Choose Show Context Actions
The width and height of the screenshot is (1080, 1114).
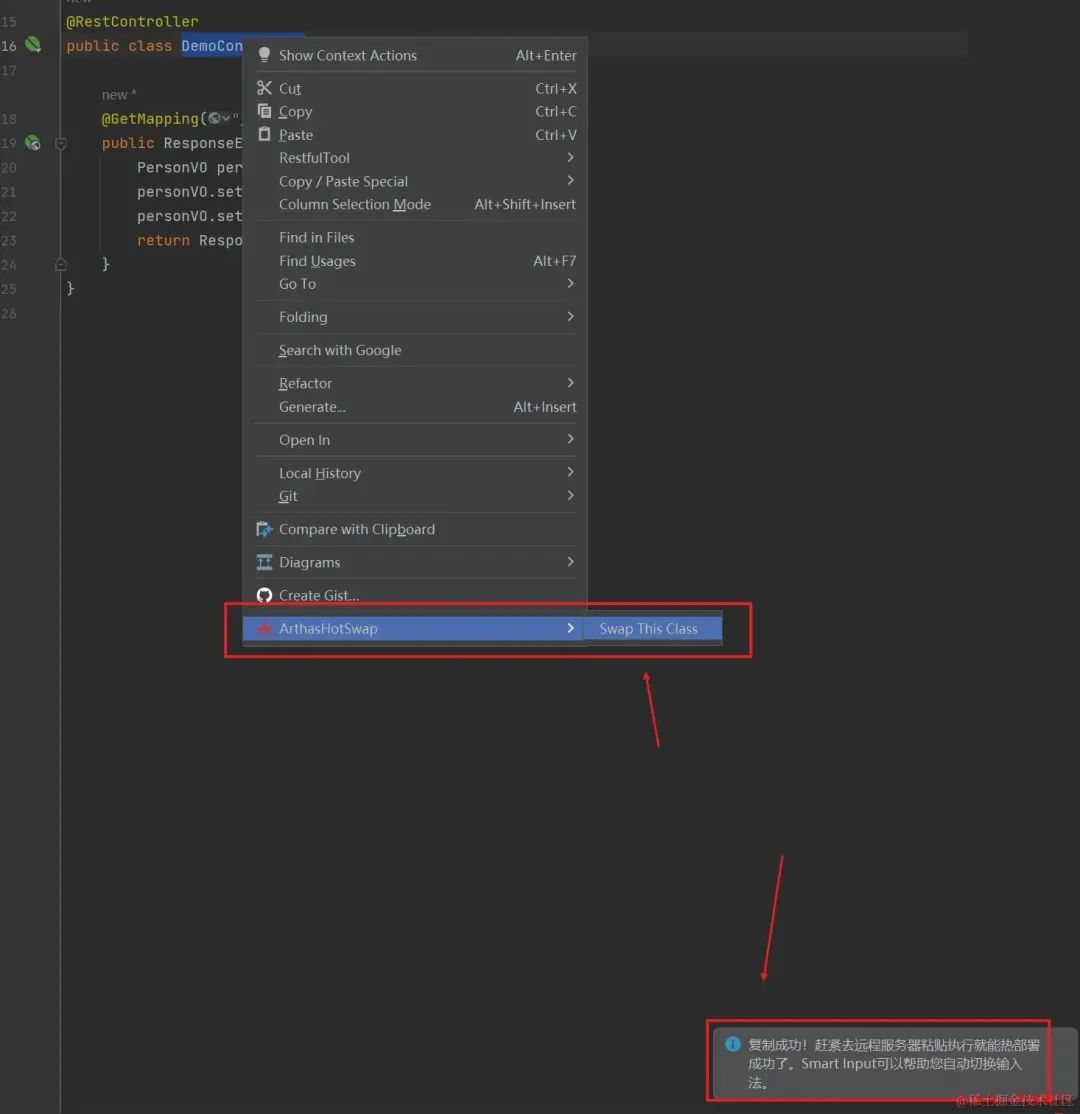tap(416, 55)
